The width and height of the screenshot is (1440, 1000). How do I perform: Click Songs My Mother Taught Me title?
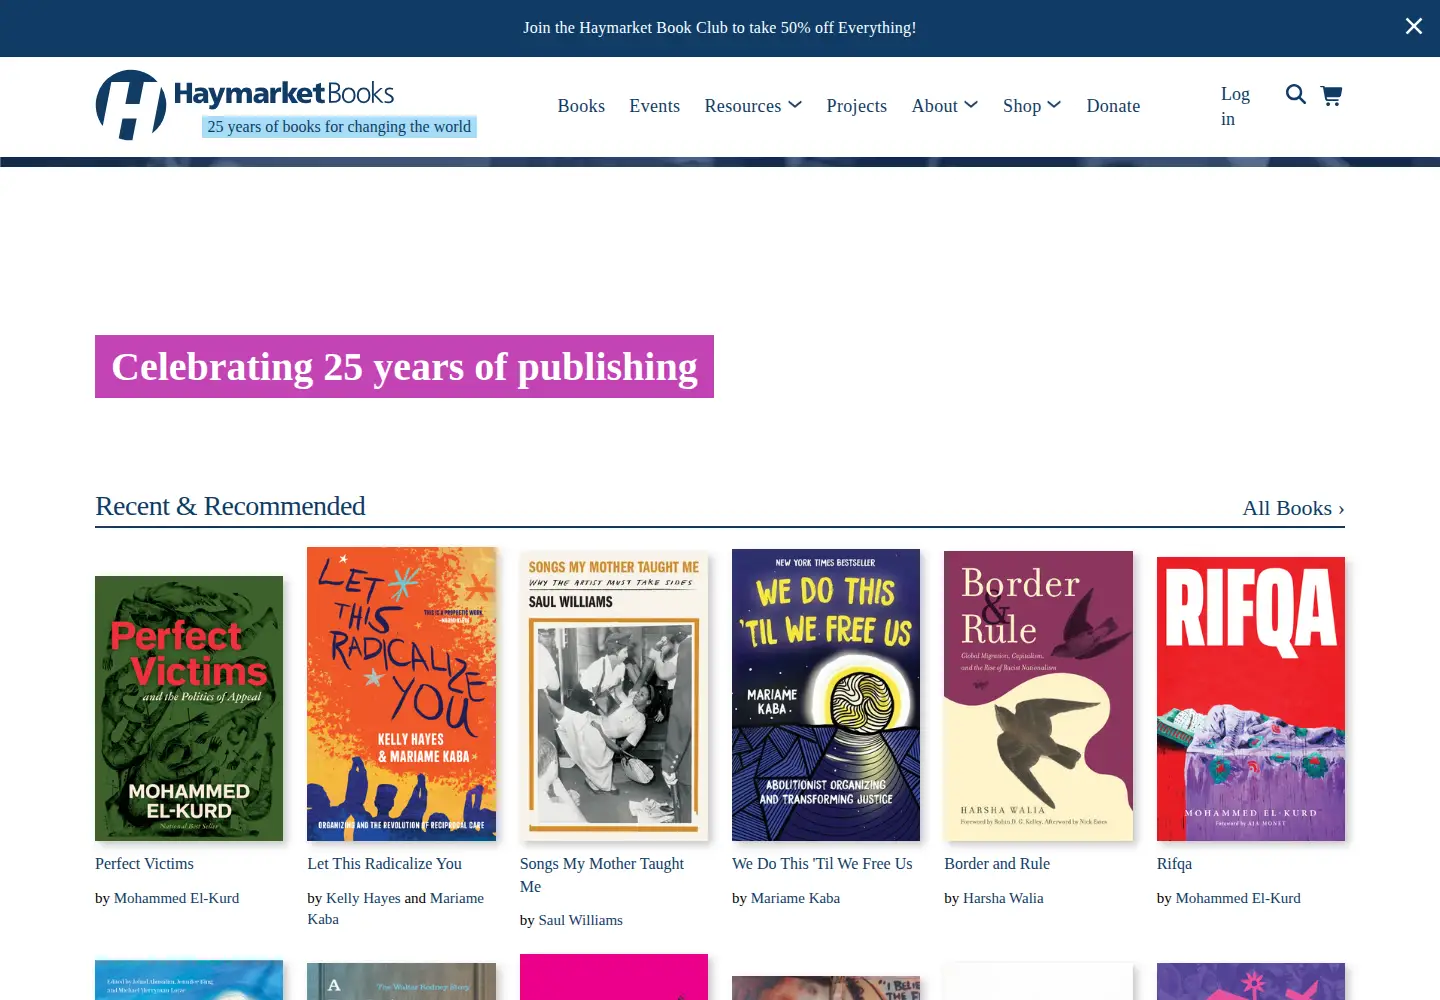coord(602,875)
